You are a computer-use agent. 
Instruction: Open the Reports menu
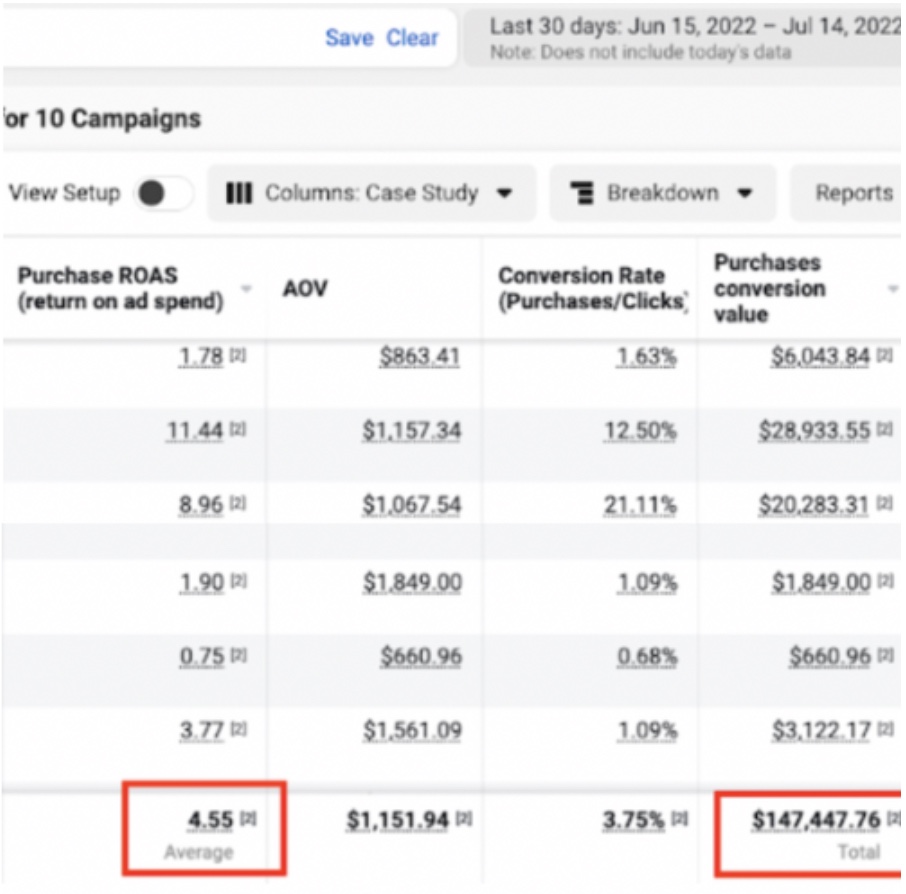(851, 193)
